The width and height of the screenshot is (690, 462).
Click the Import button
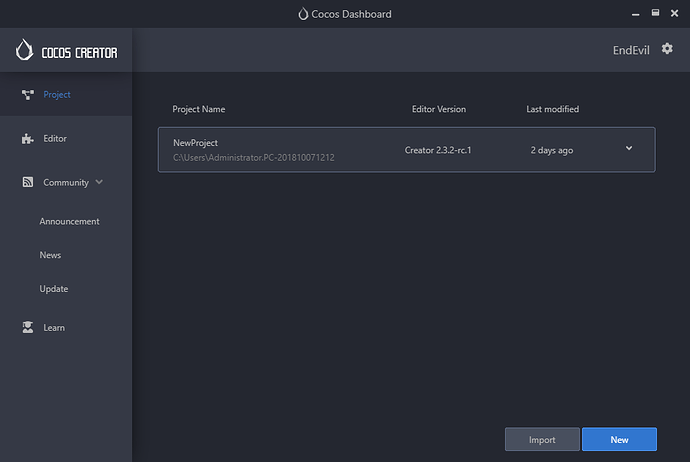coord(542,439)
